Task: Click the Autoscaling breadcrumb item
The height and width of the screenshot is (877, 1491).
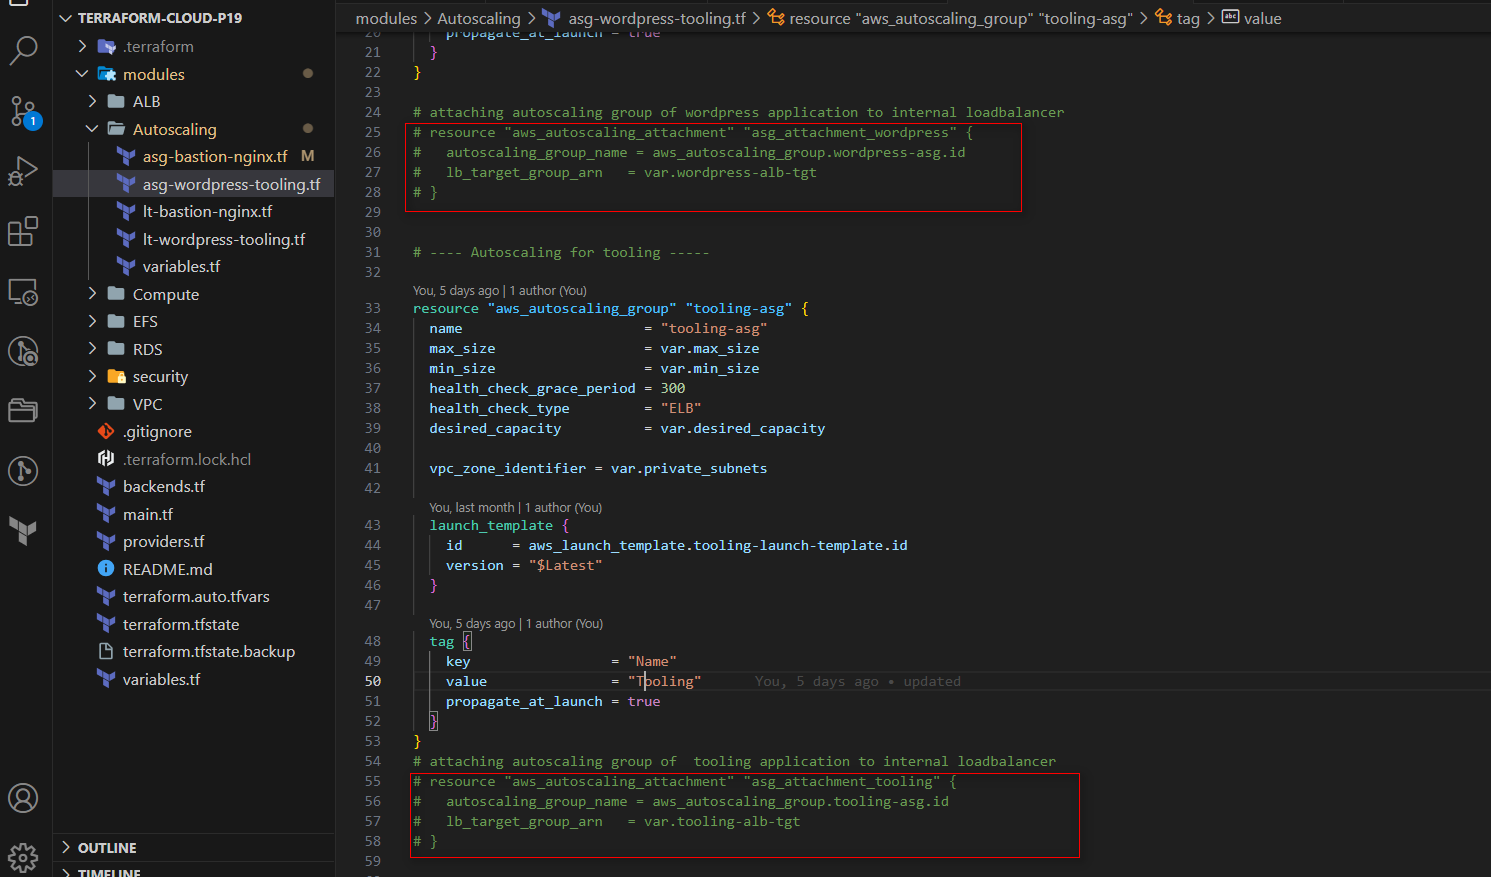Action: tap(479, 17)
